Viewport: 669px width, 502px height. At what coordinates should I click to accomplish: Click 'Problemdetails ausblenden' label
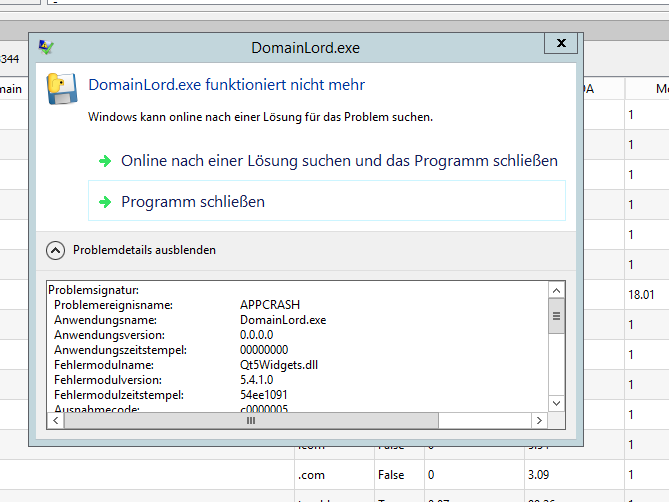[144, 250]
